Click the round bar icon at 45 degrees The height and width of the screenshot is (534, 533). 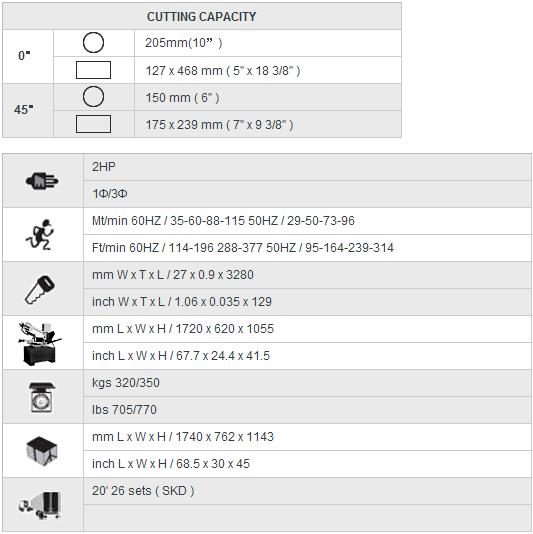tap(93, 96)
